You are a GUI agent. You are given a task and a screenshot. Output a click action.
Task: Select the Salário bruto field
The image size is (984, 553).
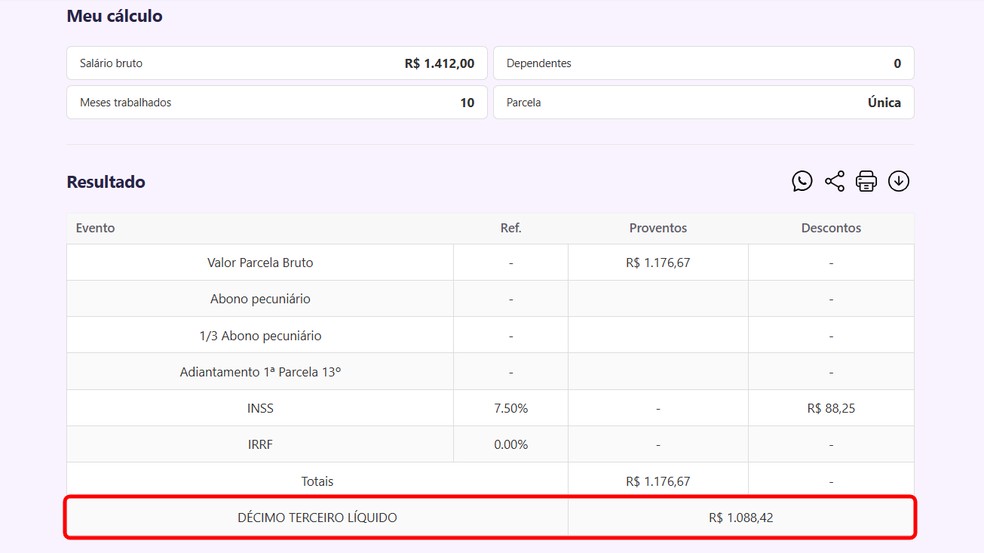(x=277, y=63)
